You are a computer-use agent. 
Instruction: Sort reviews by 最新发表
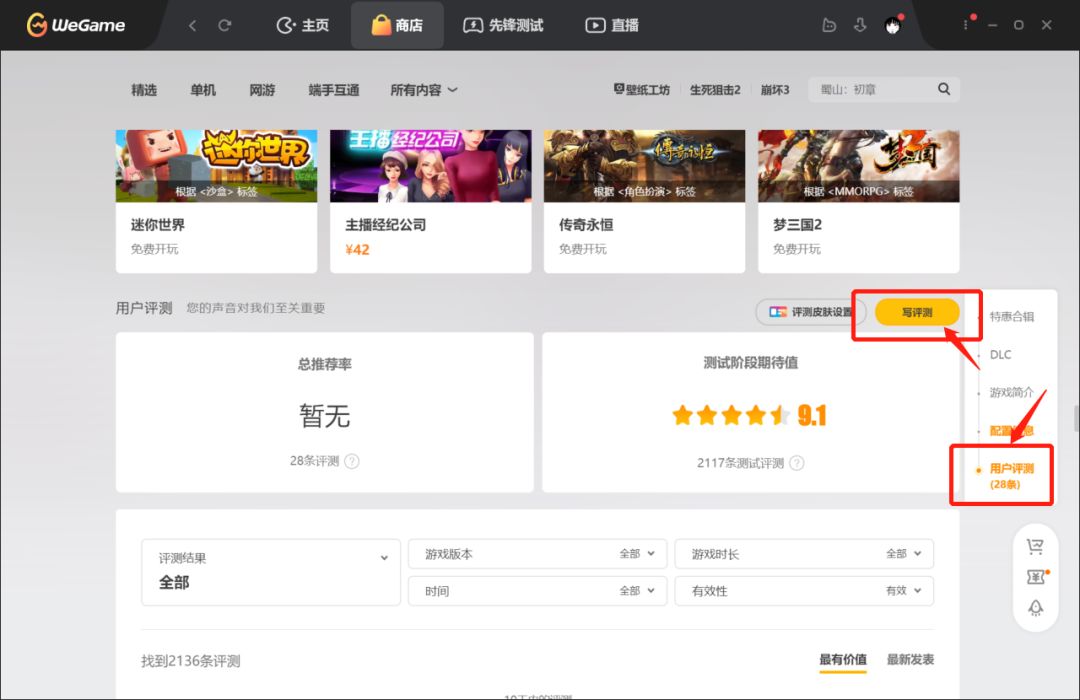click(x=911, y=659)
